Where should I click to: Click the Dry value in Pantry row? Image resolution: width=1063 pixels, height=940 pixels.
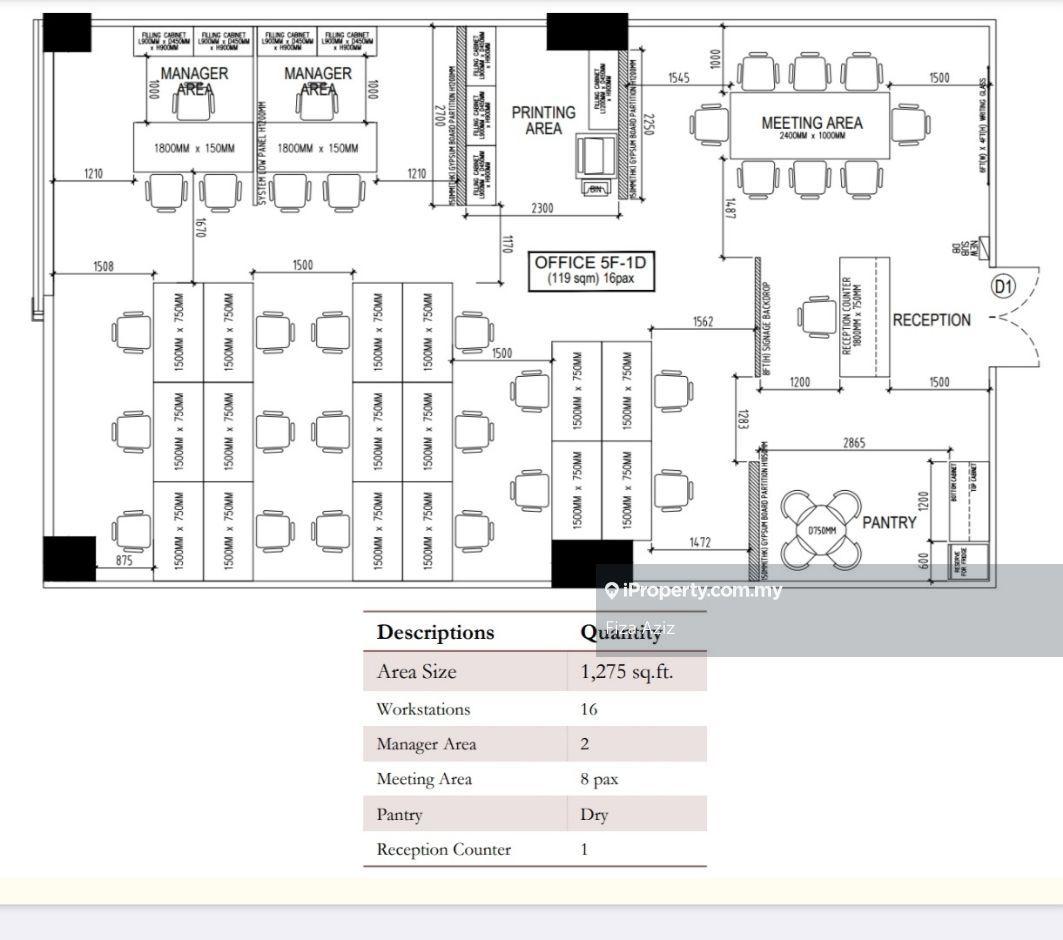click(x=594, y=814)
